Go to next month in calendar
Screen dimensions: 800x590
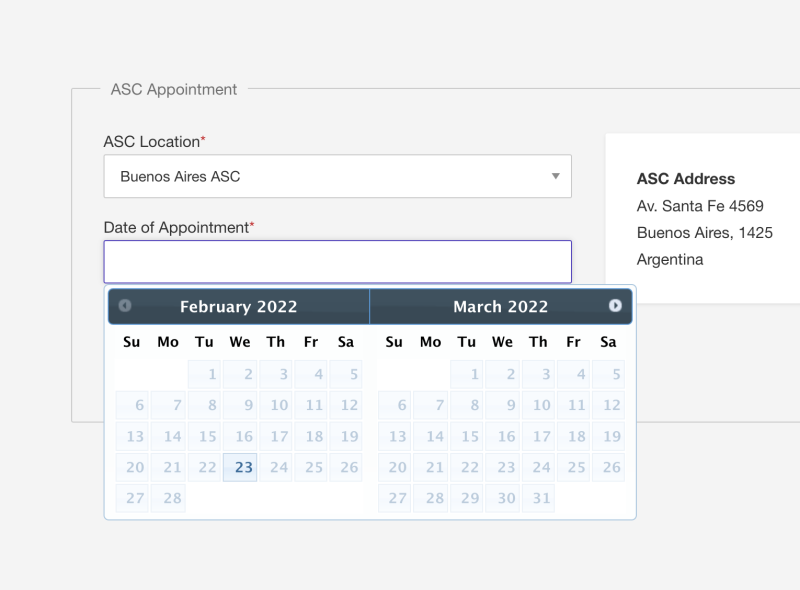[x=615, y=305]
